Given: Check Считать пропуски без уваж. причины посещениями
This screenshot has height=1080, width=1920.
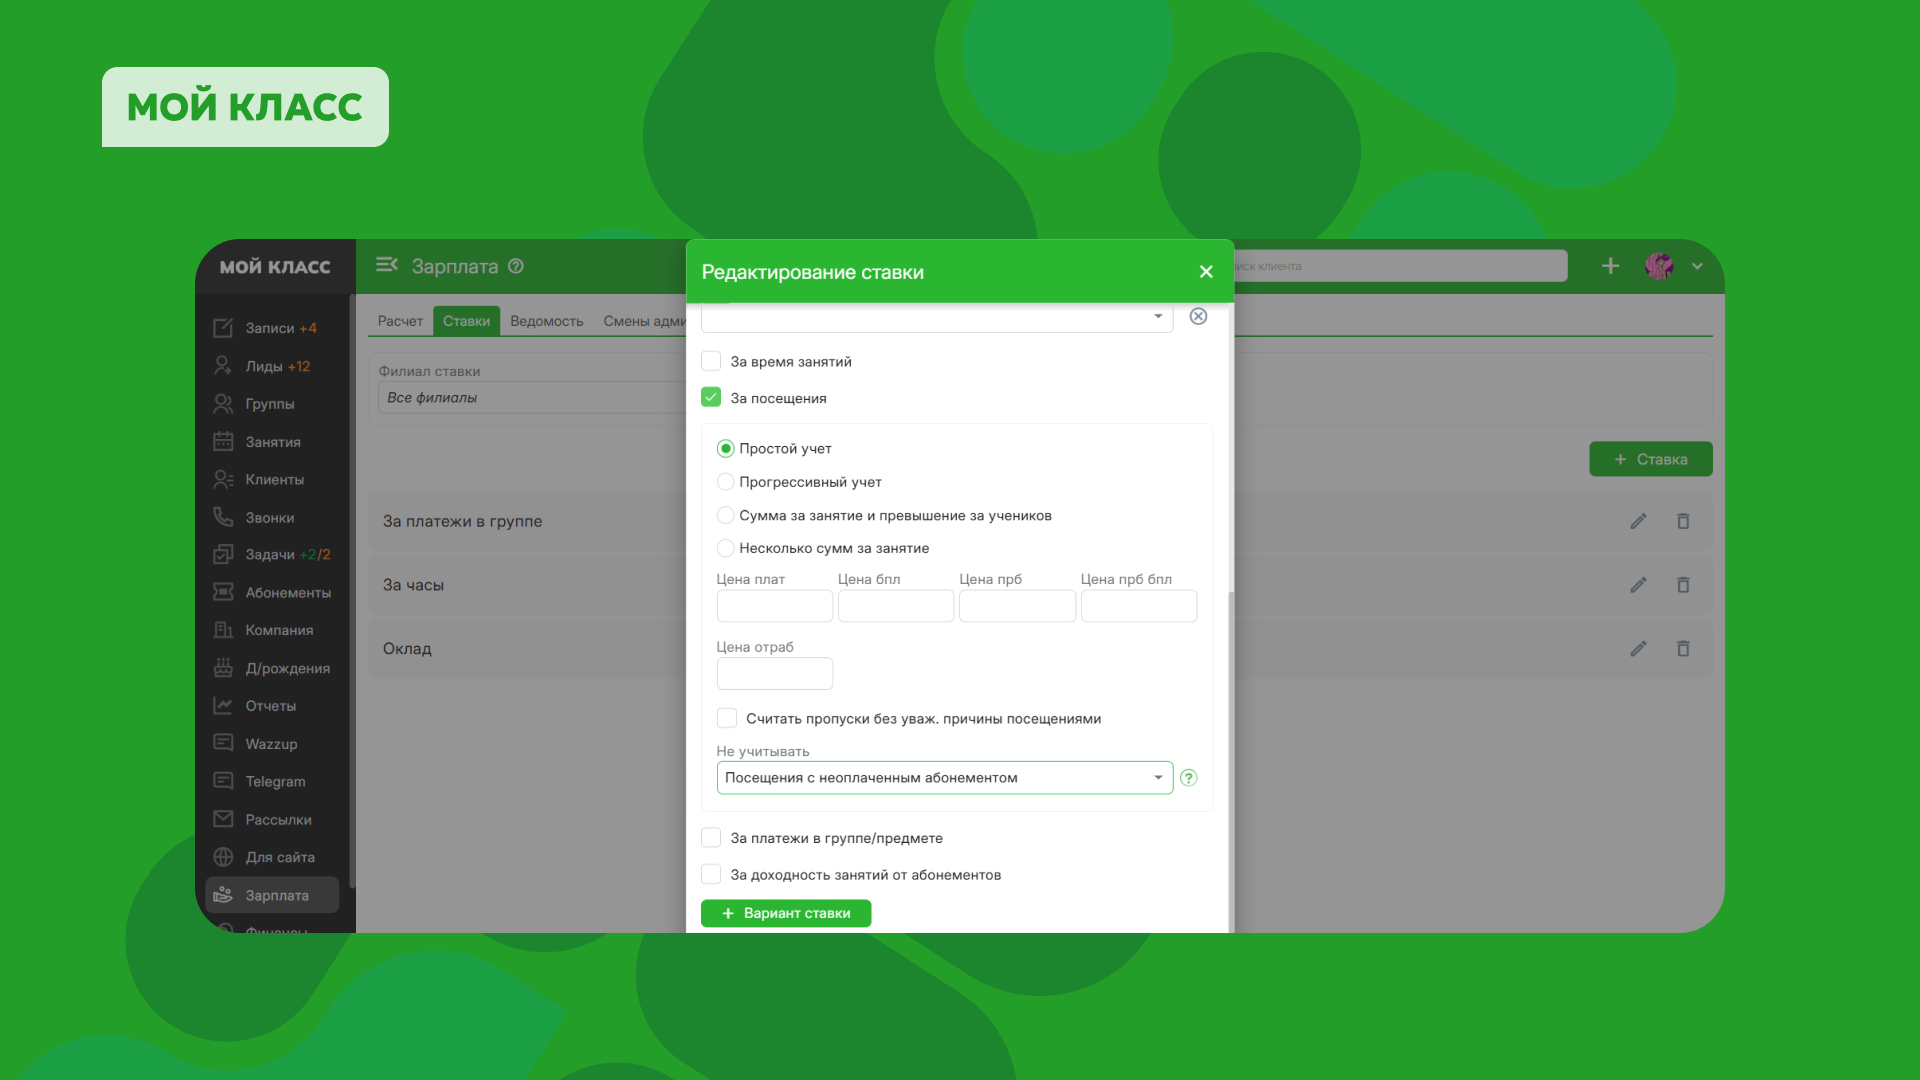Looking at the screenshot, I should [727, 718].
